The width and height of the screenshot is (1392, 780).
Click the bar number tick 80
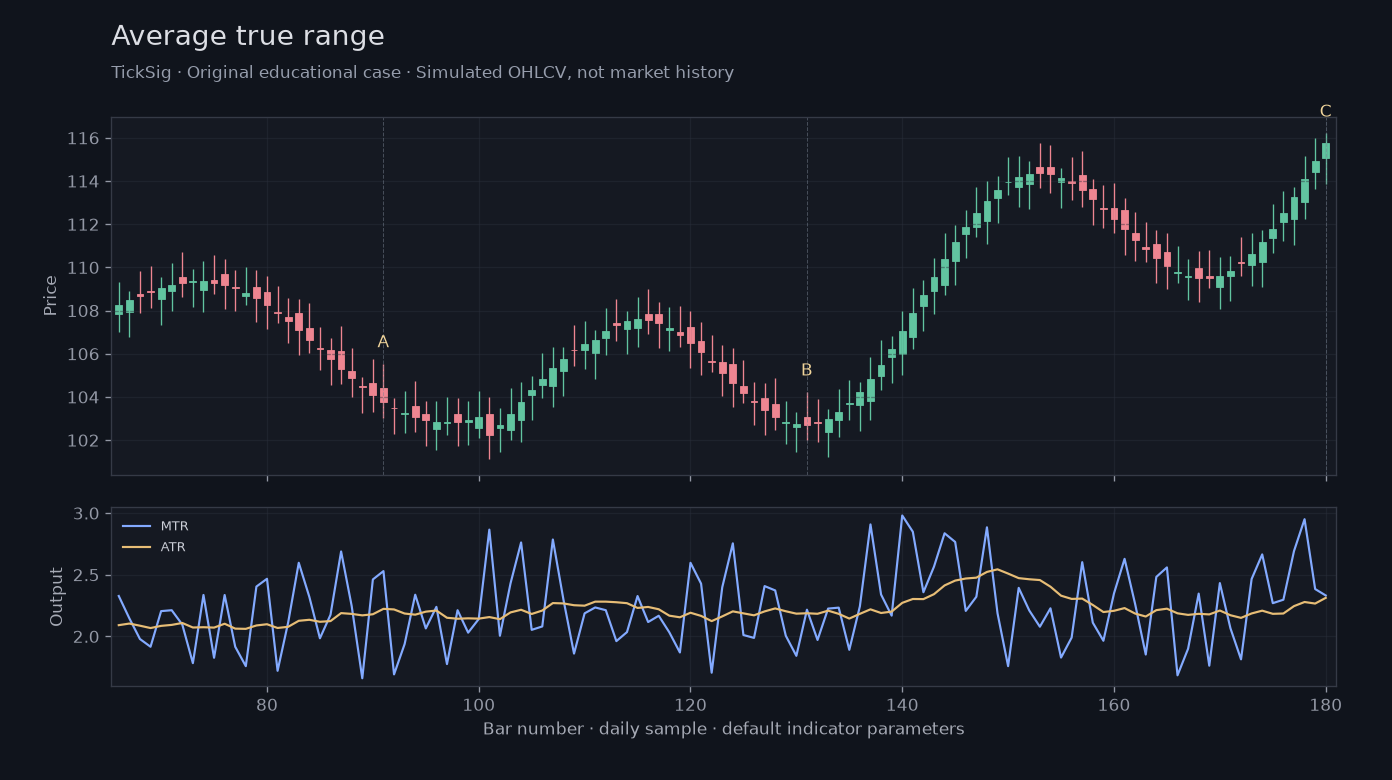[x=267, y=704]
